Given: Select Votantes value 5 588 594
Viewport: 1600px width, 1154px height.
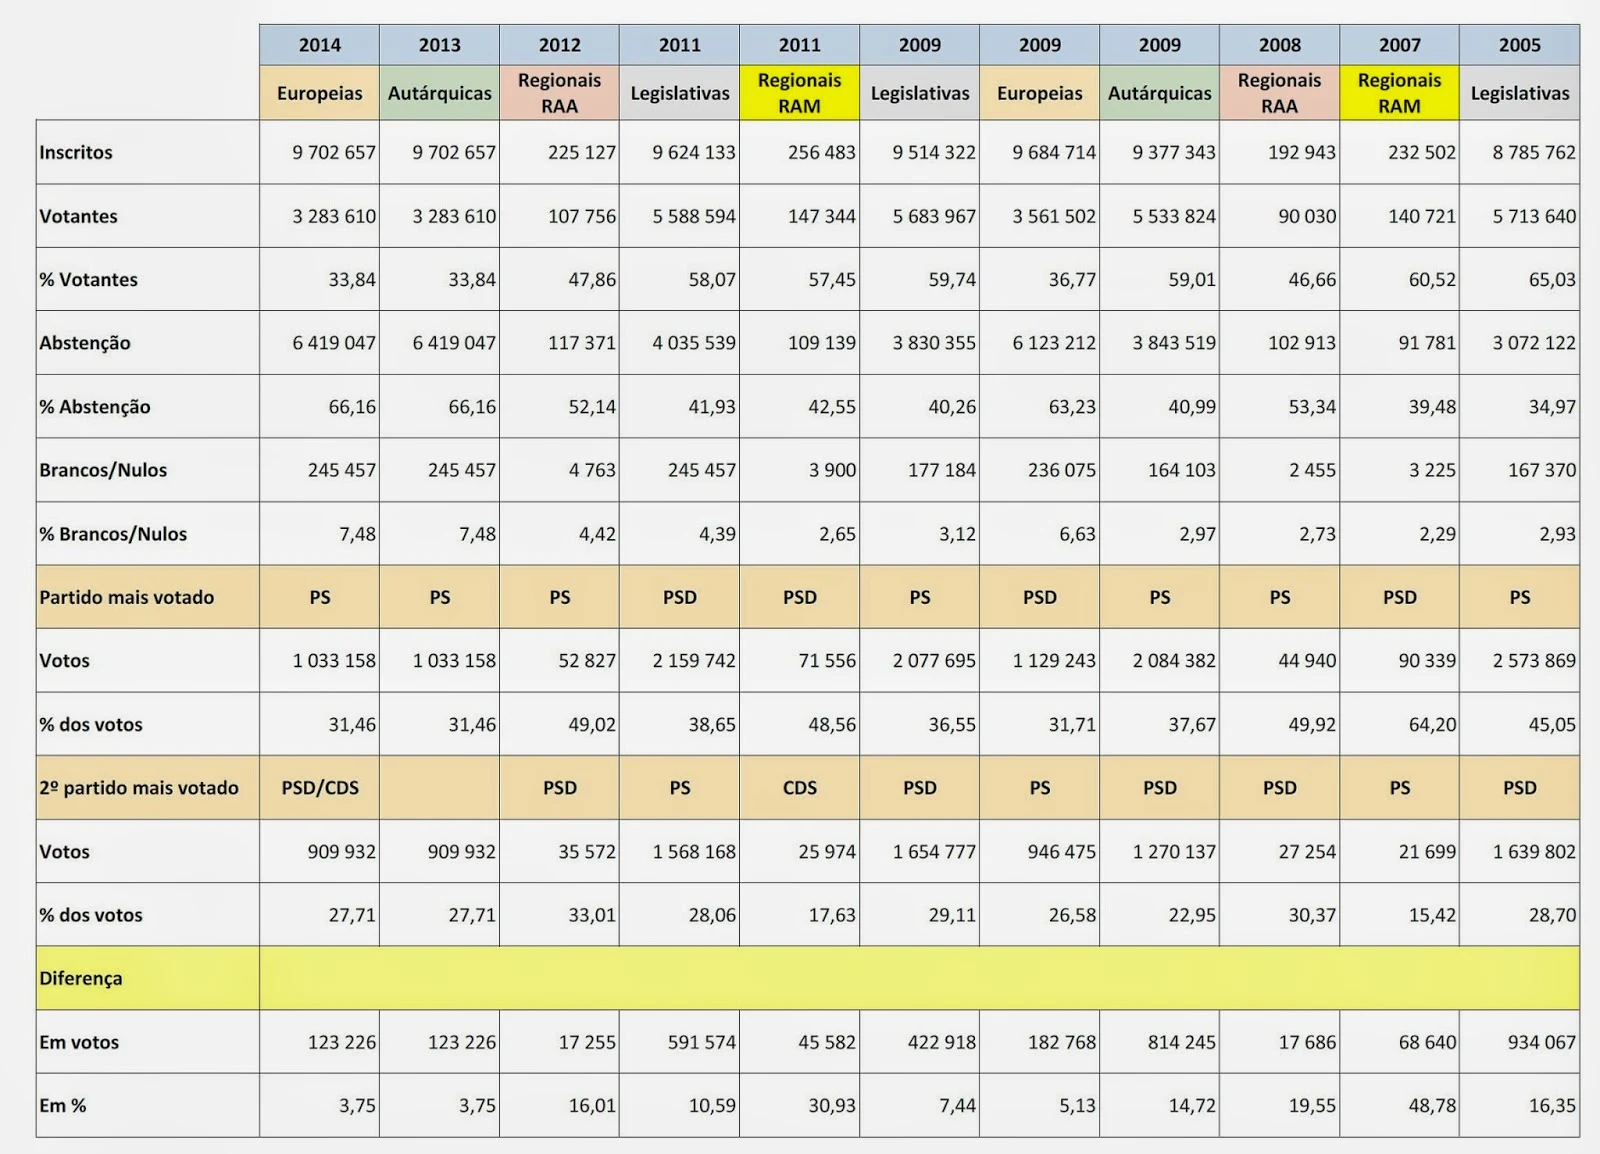Looking at the screenshot, I should (x=694, y=216).
